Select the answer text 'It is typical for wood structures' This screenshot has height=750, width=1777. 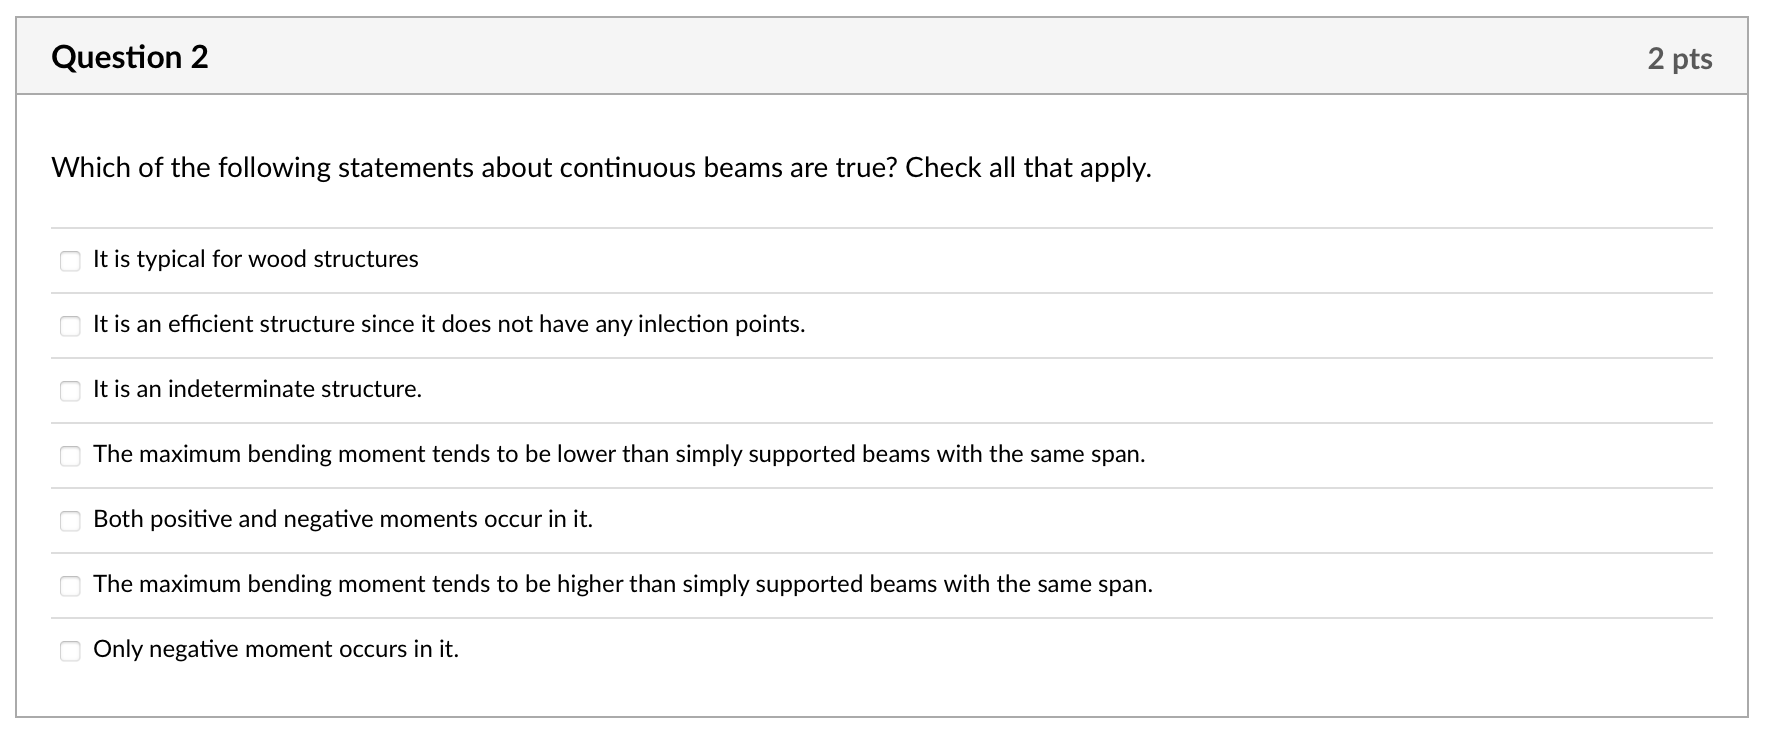point(255,259)
